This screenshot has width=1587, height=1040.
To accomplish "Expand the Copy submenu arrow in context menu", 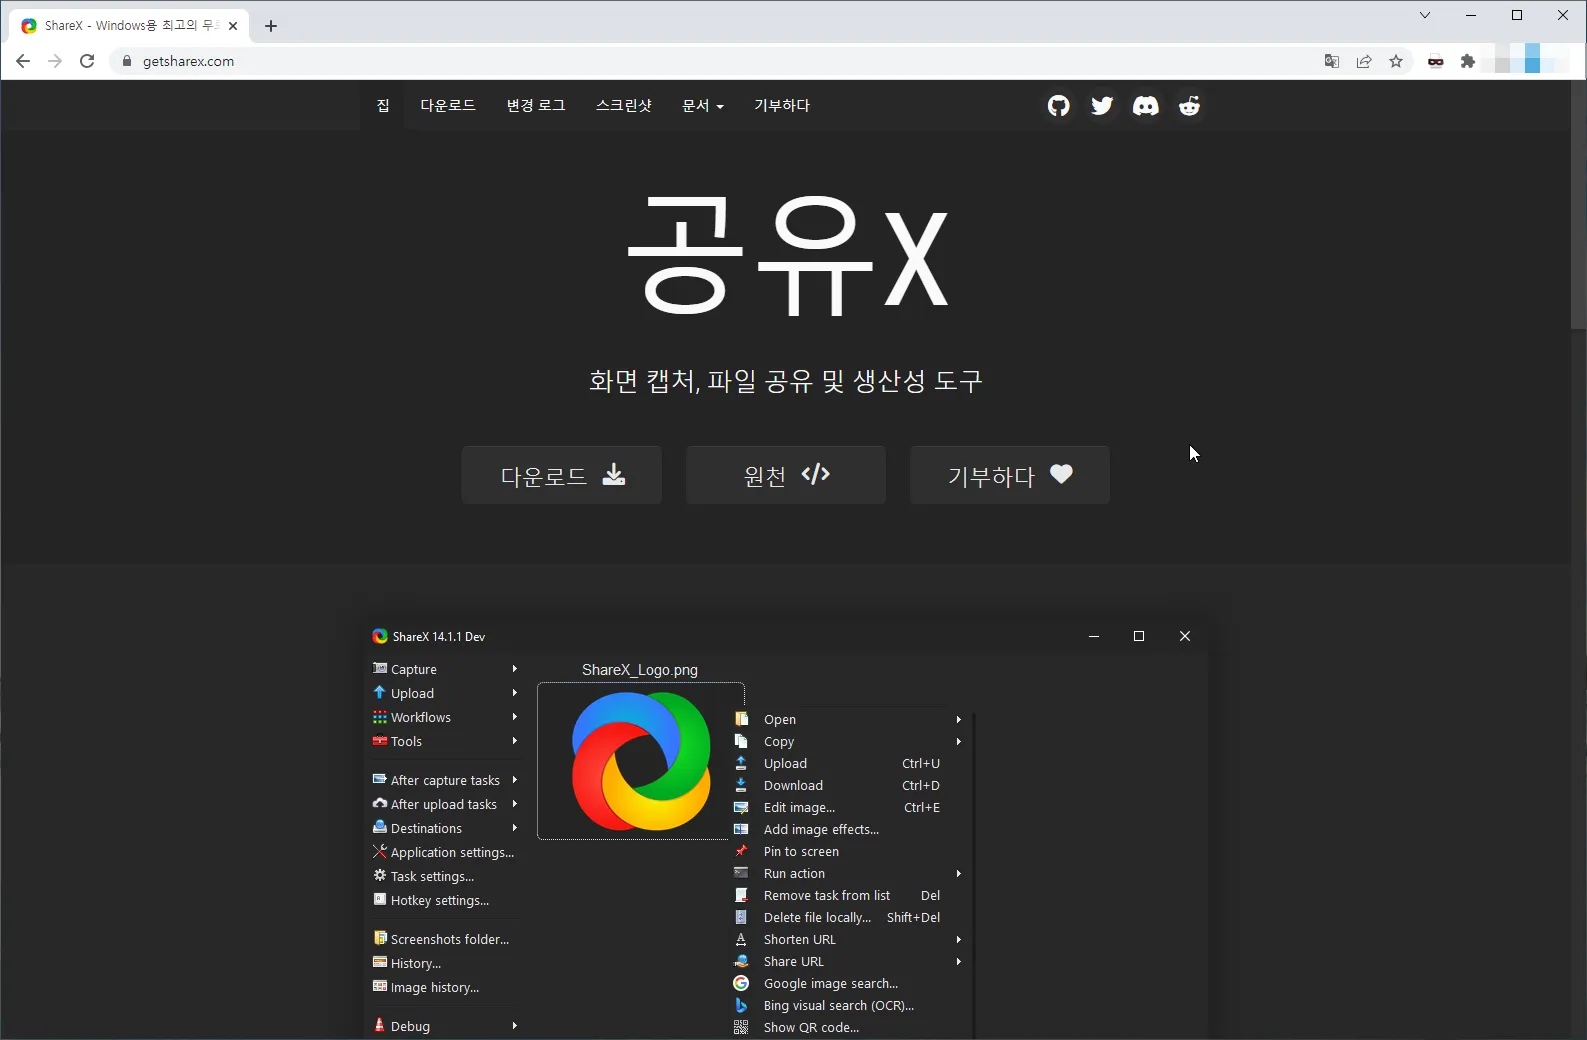I will click(958, 741).
